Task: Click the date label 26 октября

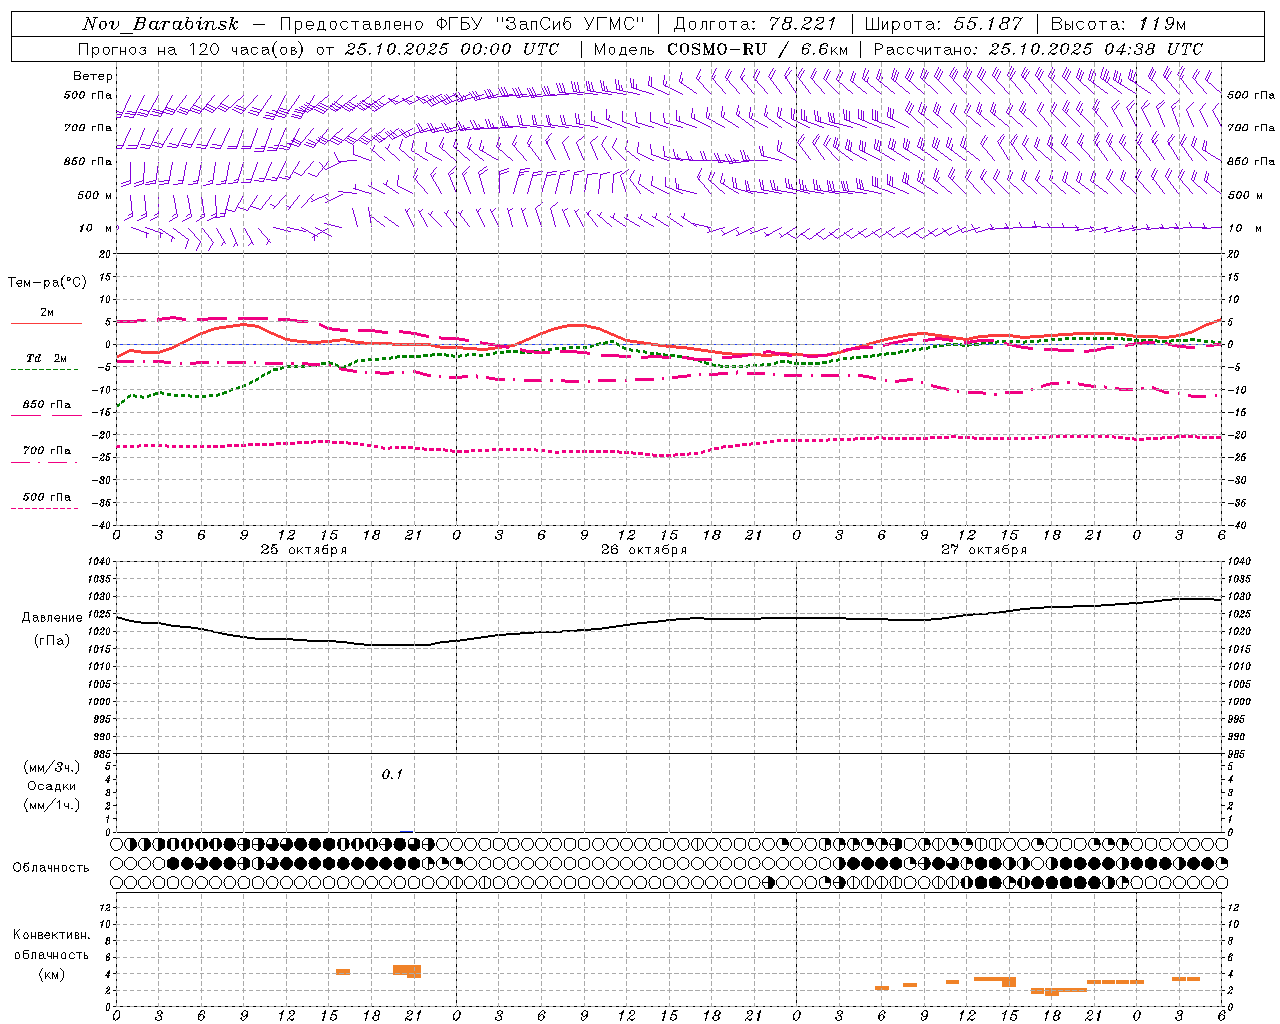Action: pos(644,550)
